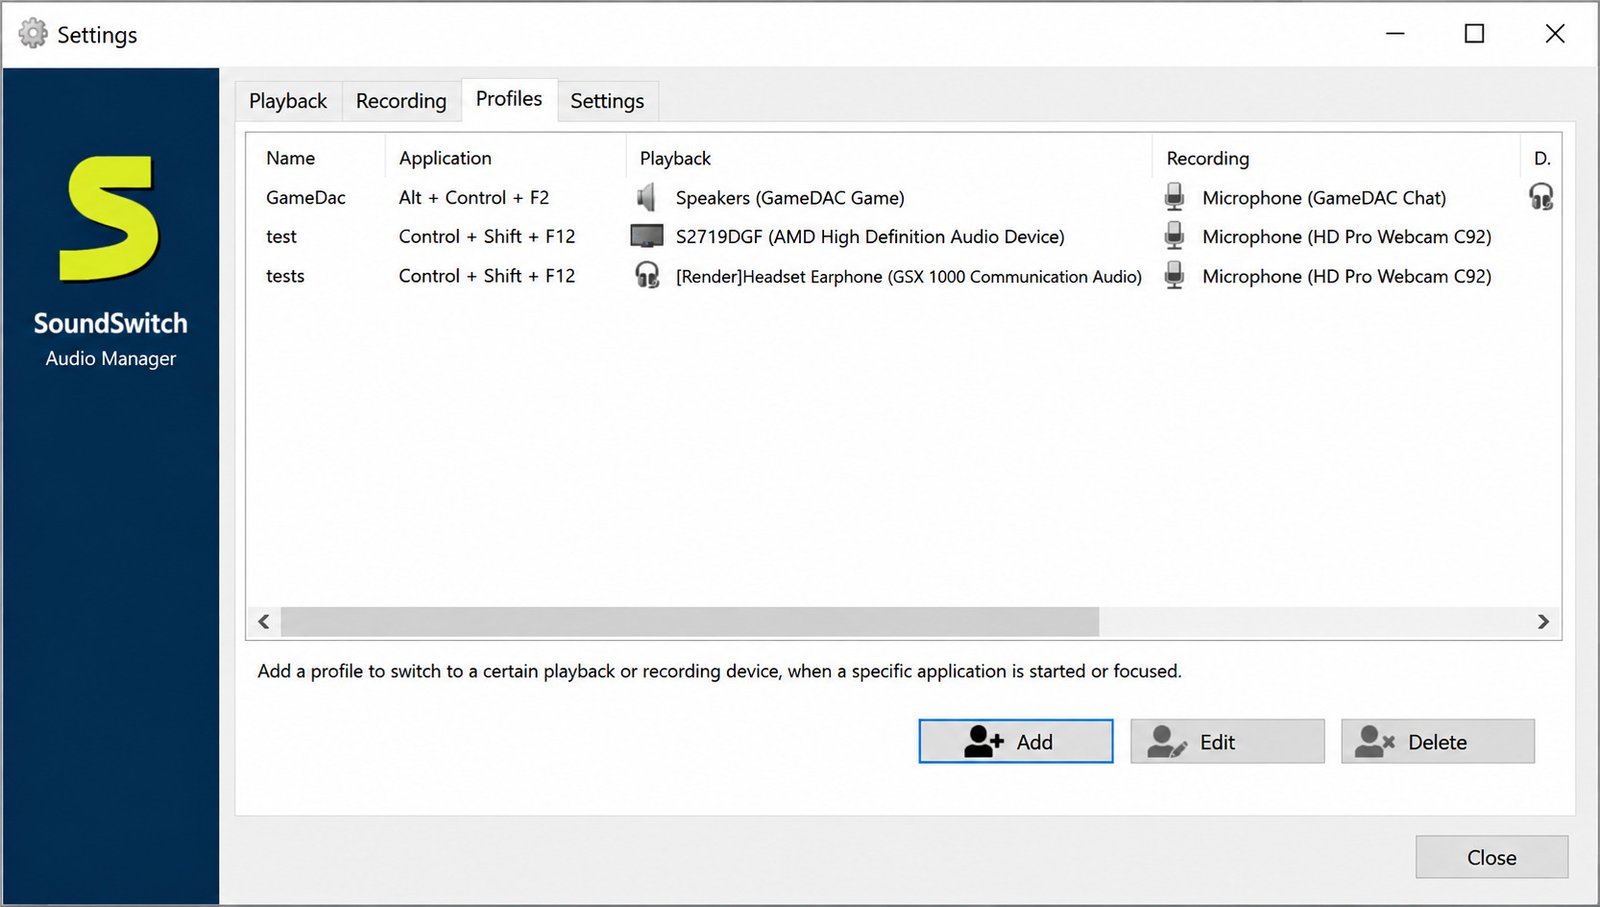This screenshot has width=1600, height=907.
Task: Minimize the Settings window
Action: [x=1395, y=34]
